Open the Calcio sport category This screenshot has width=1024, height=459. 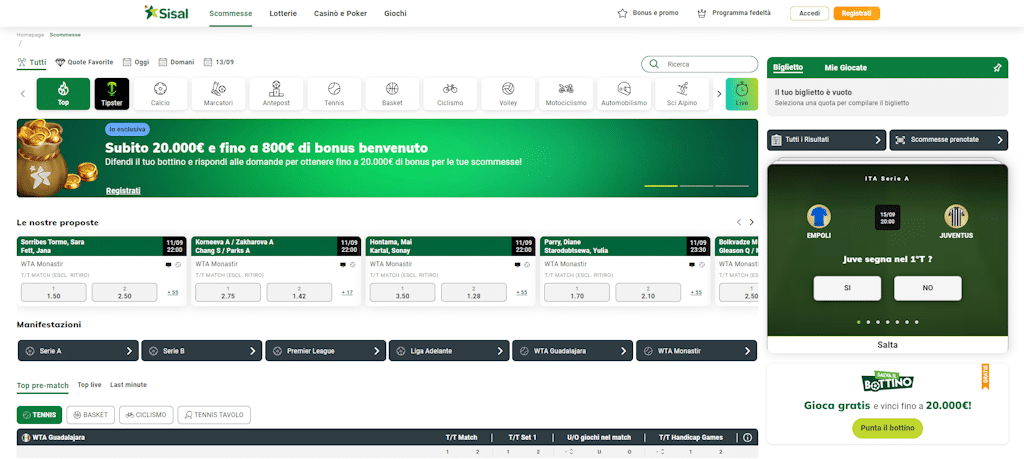160,94
